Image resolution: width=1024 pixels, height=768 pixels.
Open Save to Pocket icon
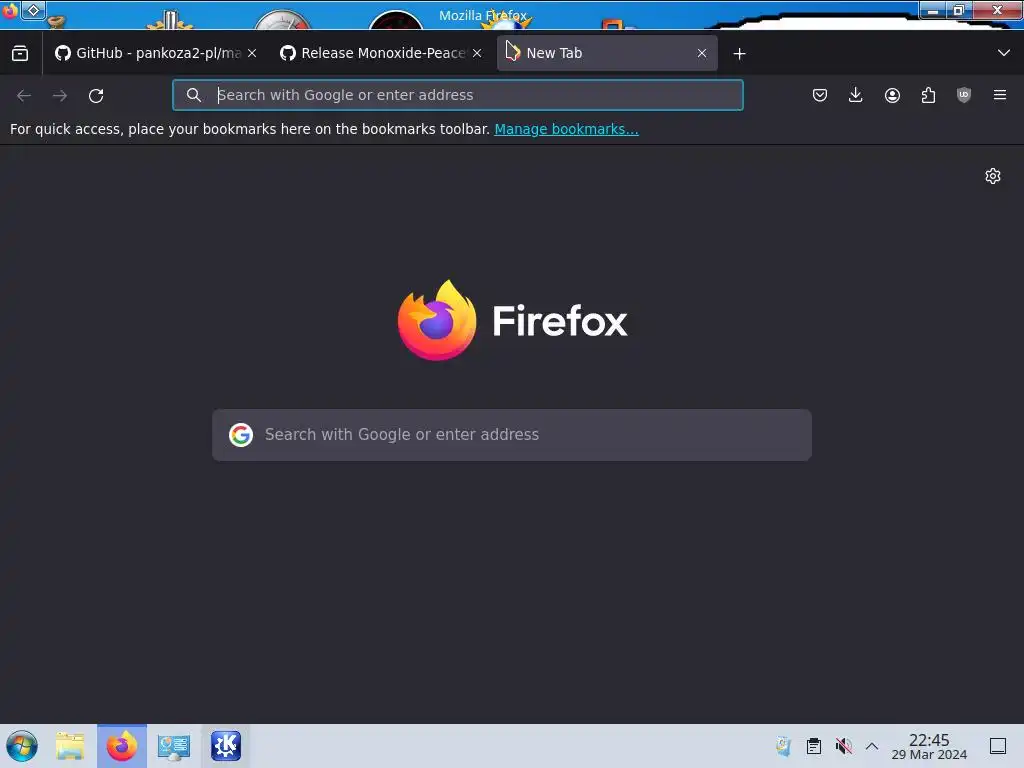[x=820, y=95]
